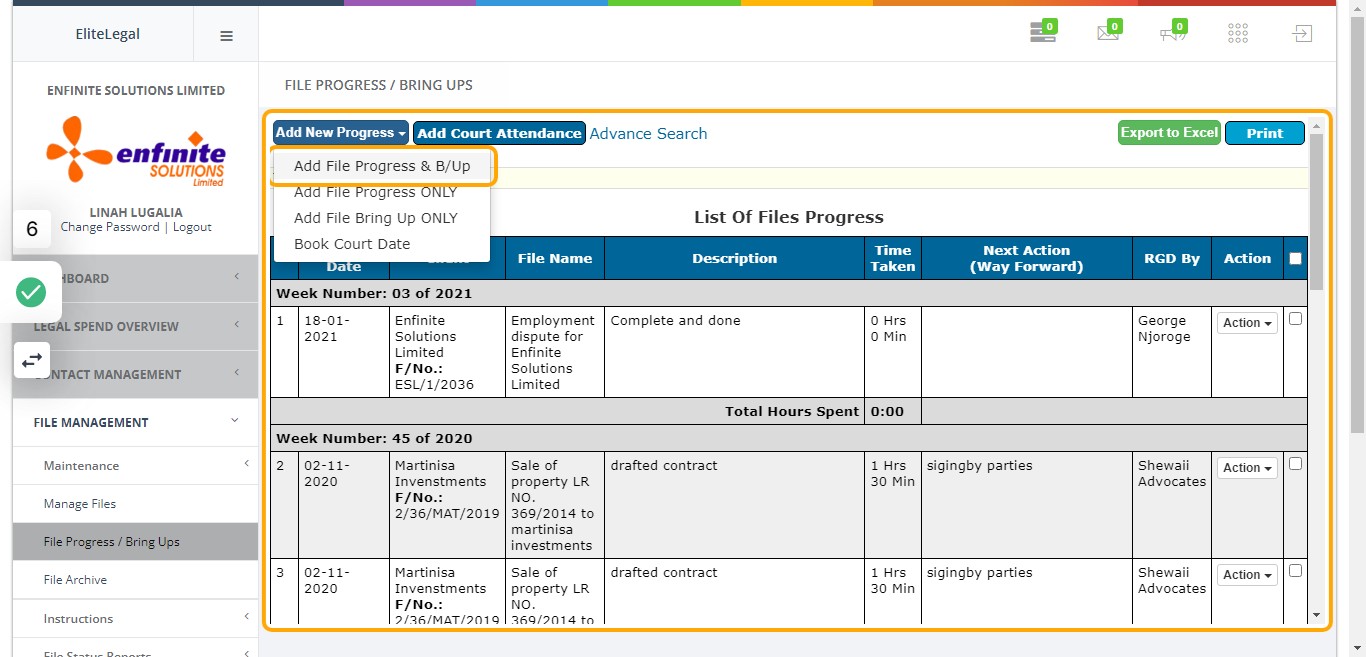1366x657 pixels.
Task: Click the Logout link
Action: [x=192, y=227]
